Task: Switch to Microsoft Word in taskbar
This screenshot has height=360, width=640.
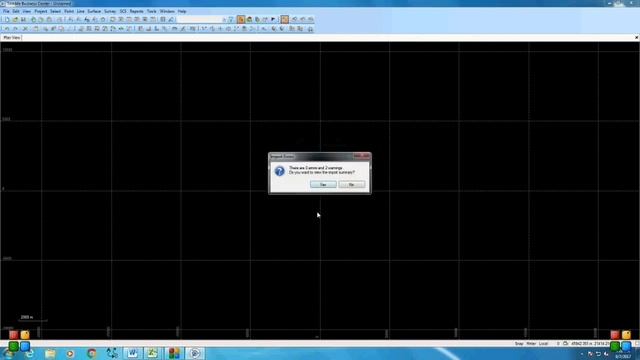Action: [132, 353]
